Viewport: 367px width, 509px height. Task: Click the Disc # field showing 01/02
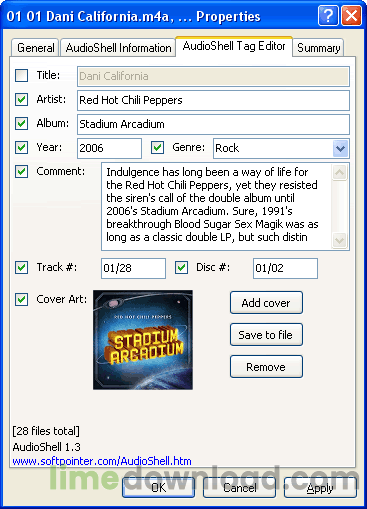tap(285, 268)
